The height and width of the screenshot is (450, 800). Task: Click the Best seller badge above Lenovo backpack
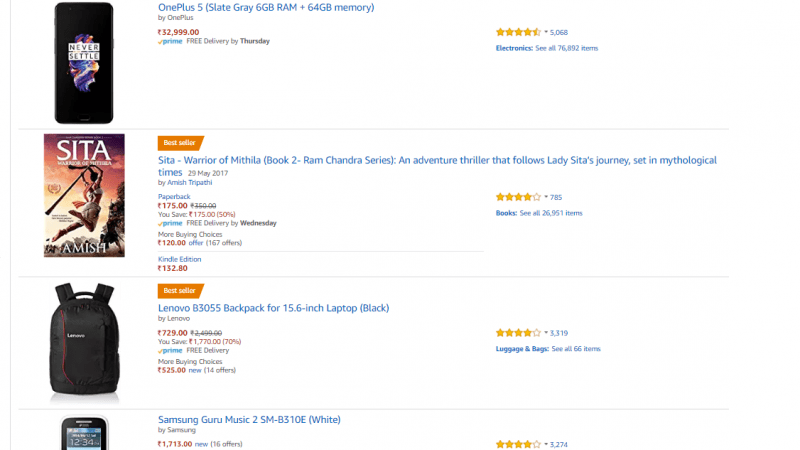point(181,291)
